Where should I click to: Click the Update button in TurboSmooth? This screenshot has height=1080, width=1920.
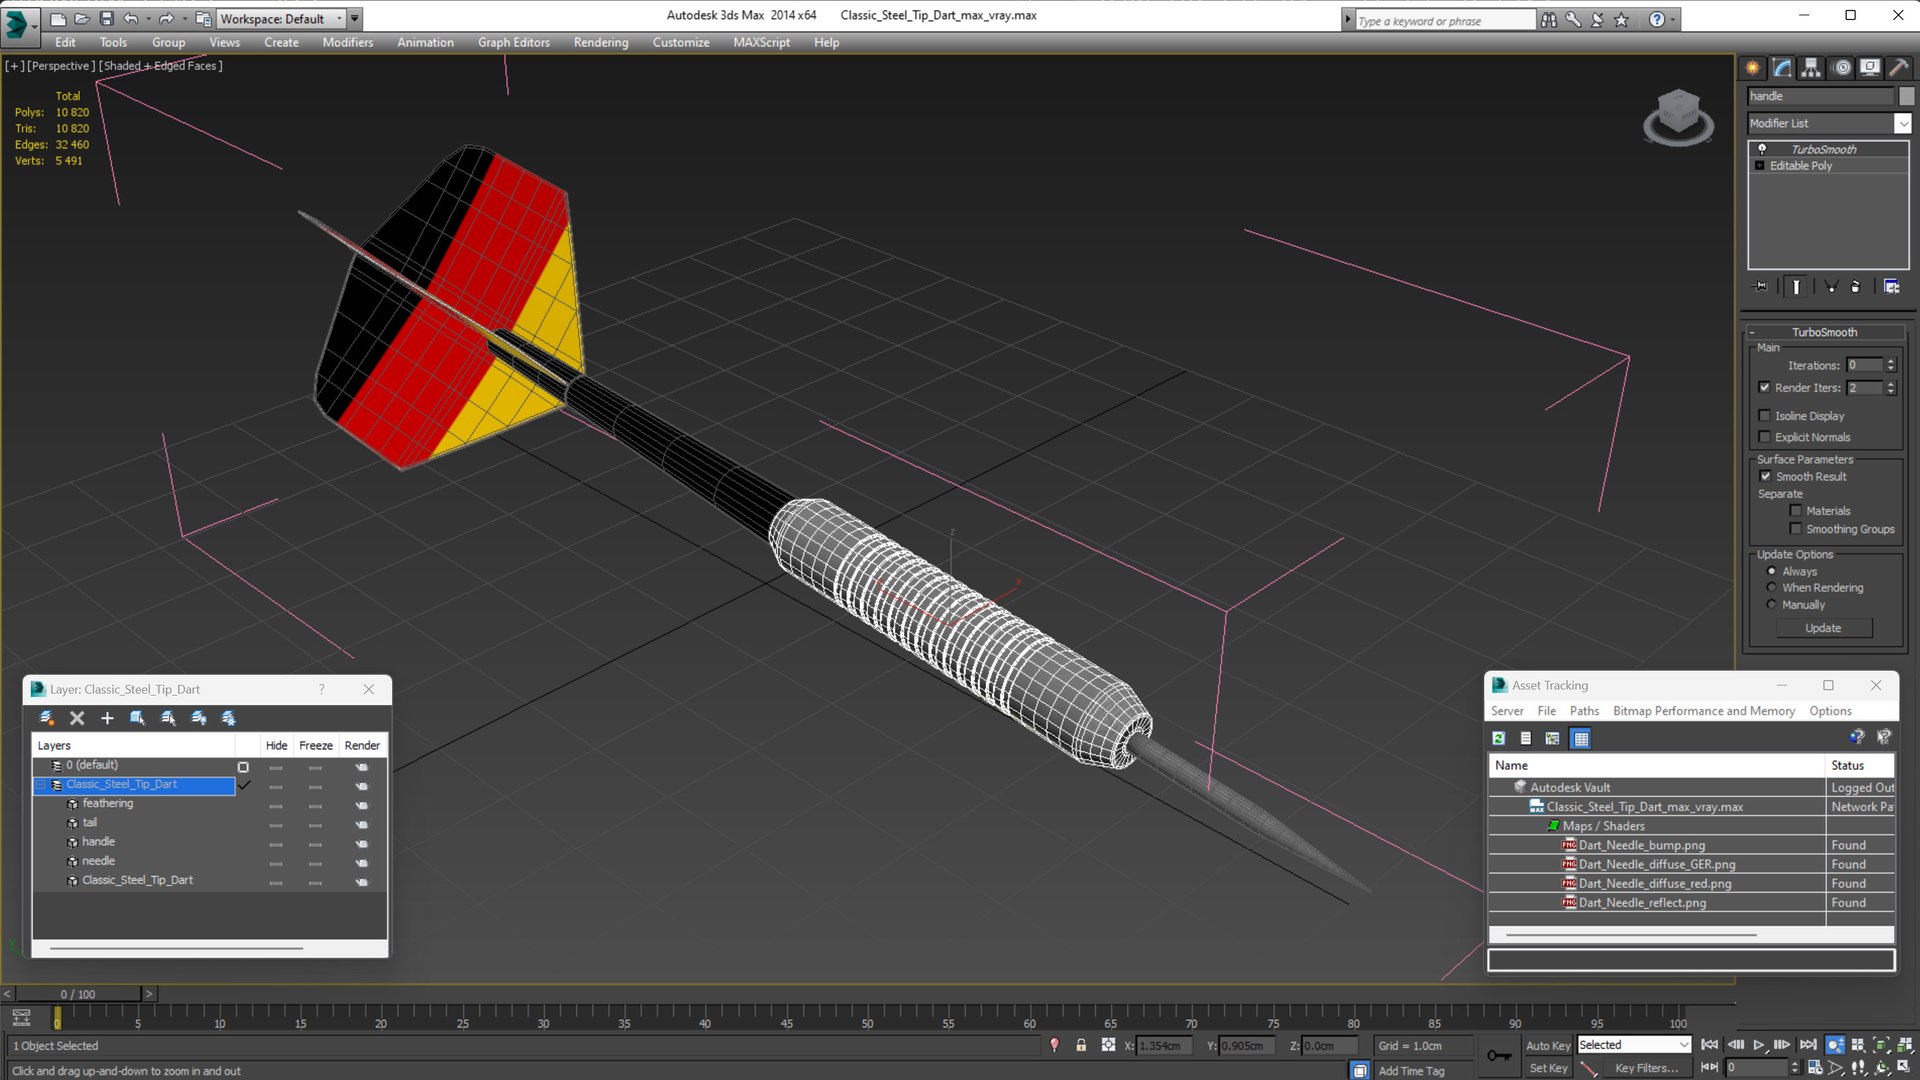coord(1823,628)
